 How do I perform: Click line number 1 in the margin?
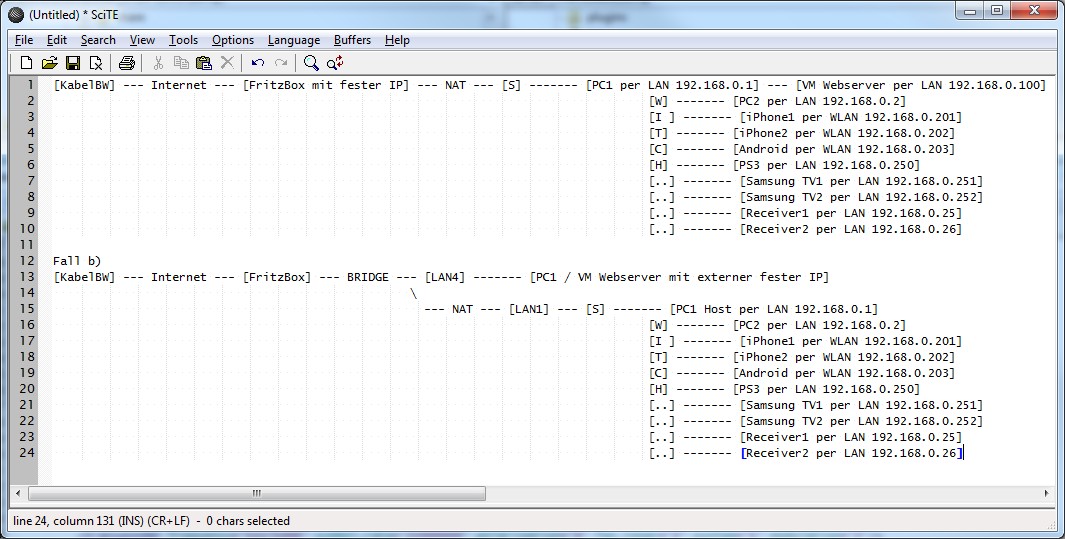pyautogui.click(x=29, y=85)
